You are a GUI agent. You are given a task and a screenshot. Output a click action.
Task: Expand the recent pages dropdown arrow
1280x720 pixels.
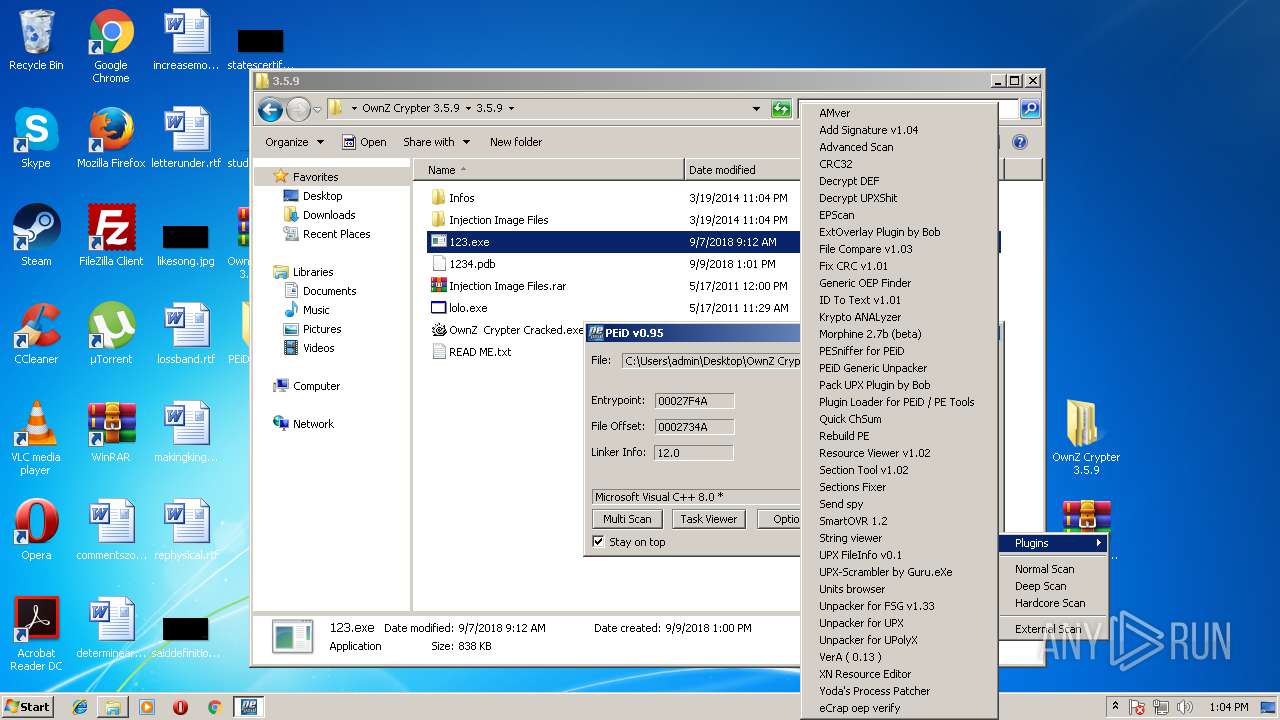point(317,109)
